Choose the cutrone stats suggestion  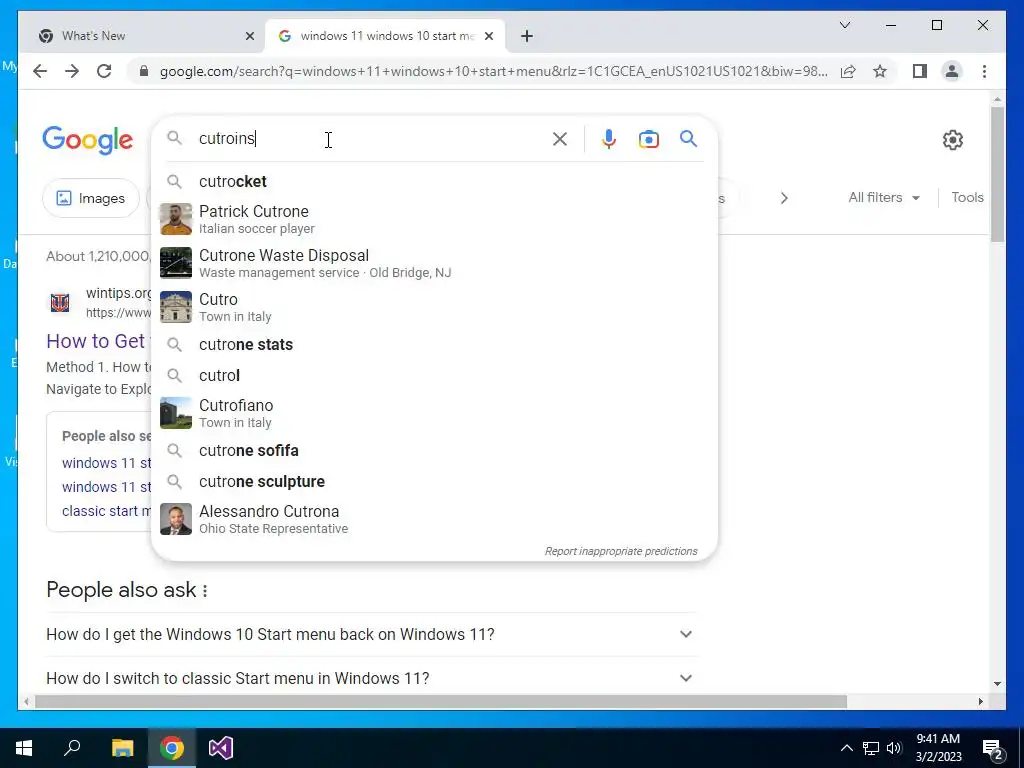click(x=434, y=345)
